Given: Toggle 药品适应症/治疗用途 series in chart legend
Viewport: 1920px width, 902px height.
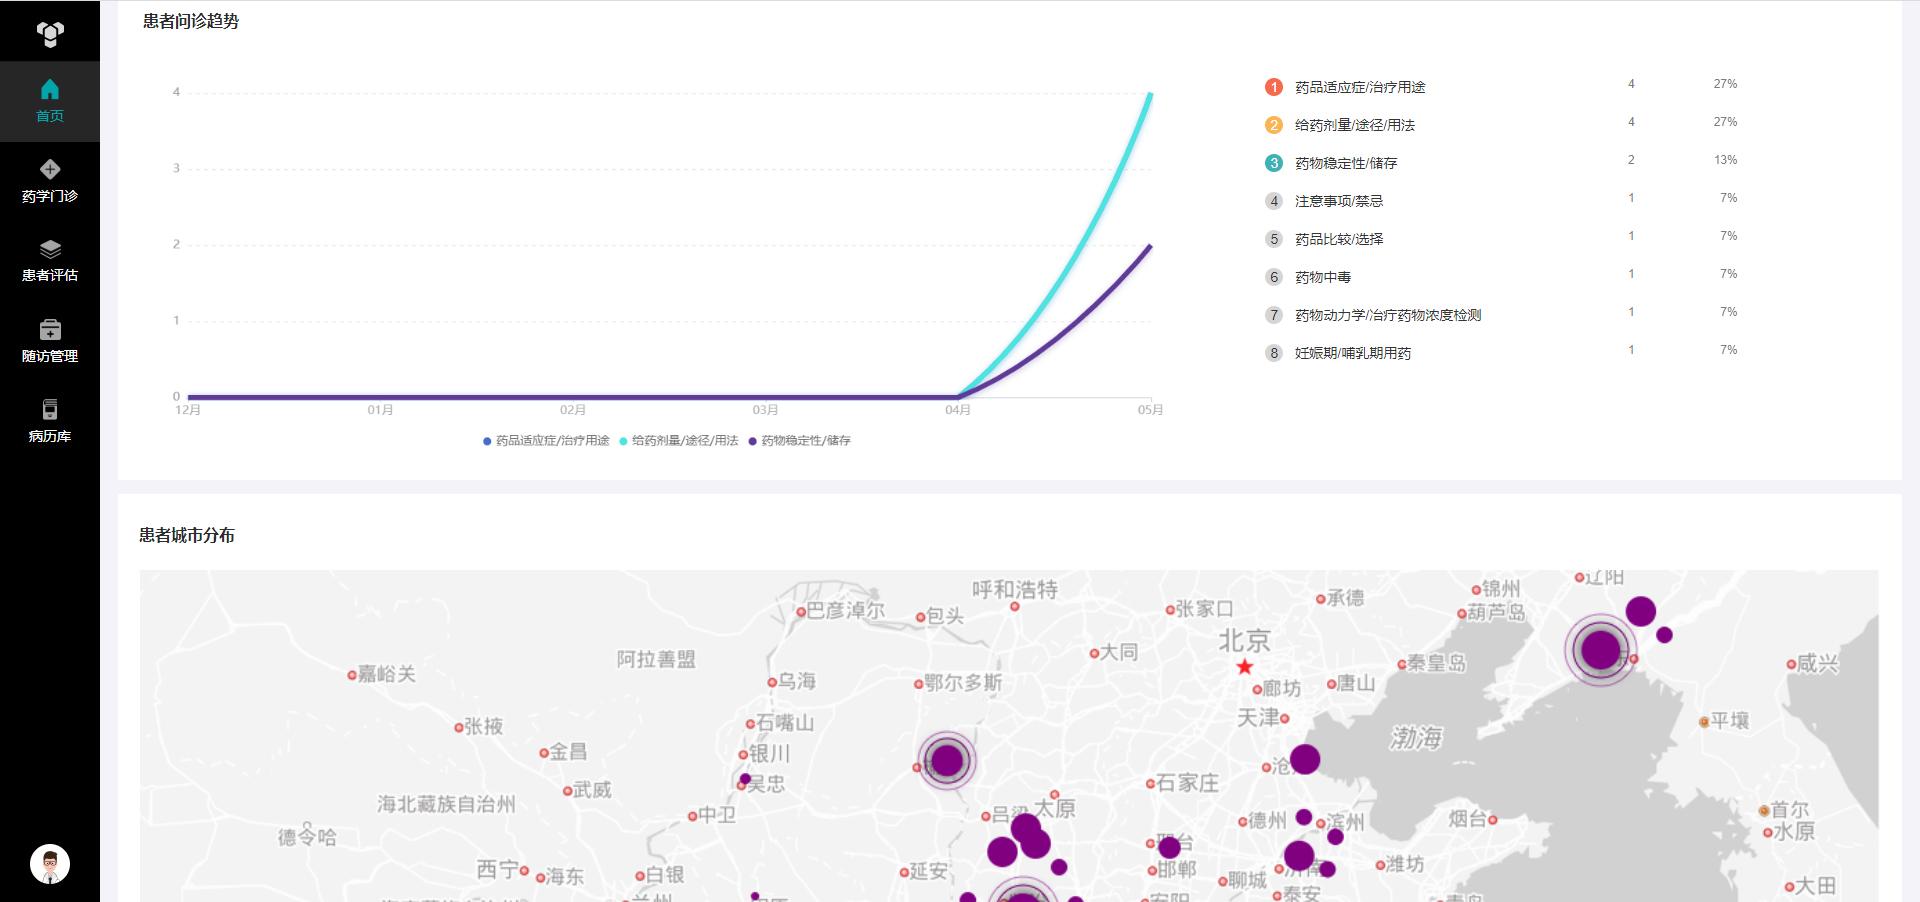Looking at the screenshot, I should click(x=546, y=441).
